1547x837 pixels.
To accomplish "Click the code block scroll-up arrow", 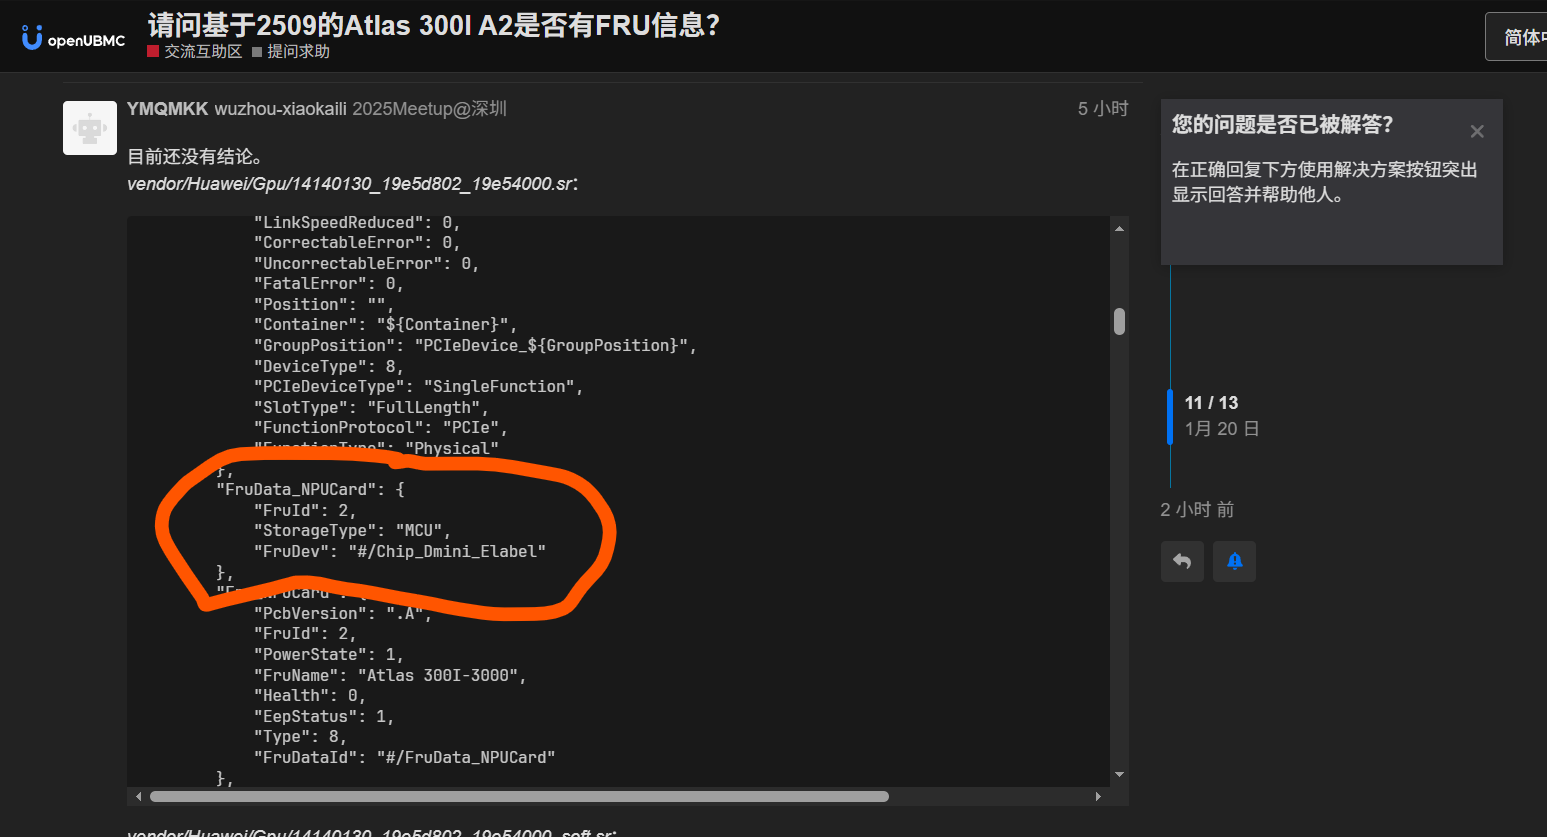I will 1119,228.
